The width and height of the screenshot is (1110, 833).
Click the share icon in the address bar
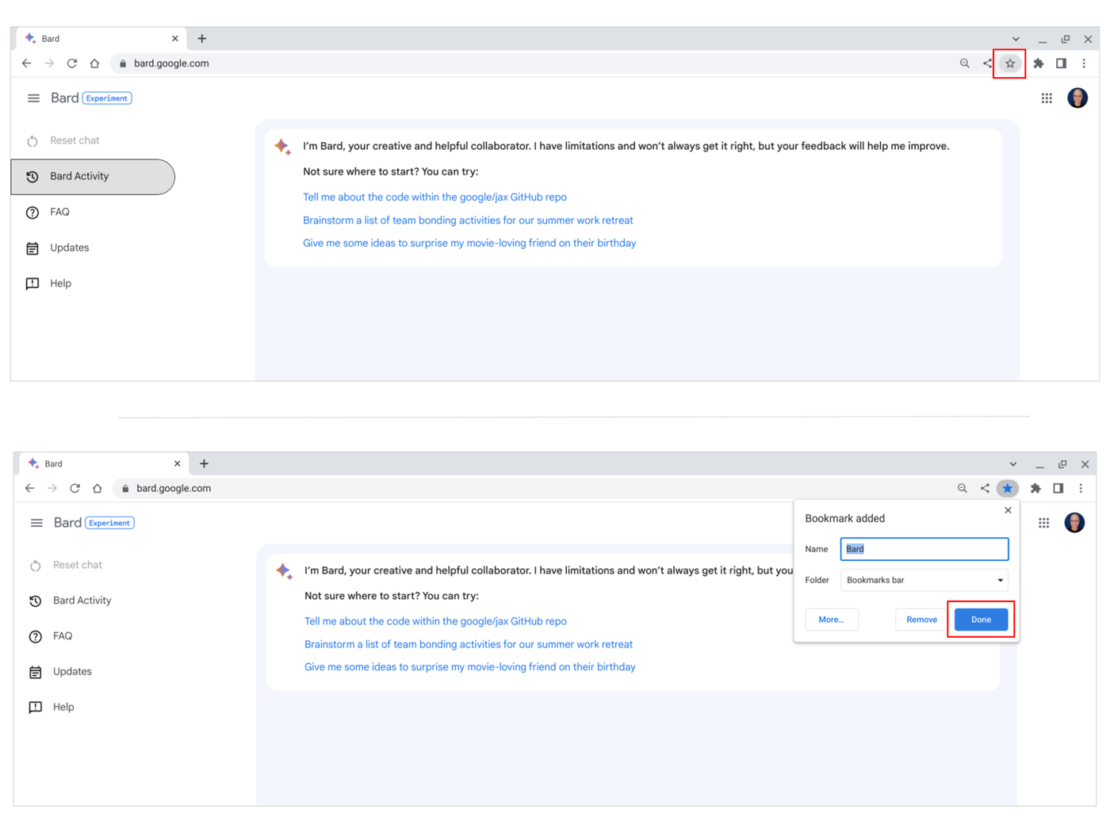[986, 62]
